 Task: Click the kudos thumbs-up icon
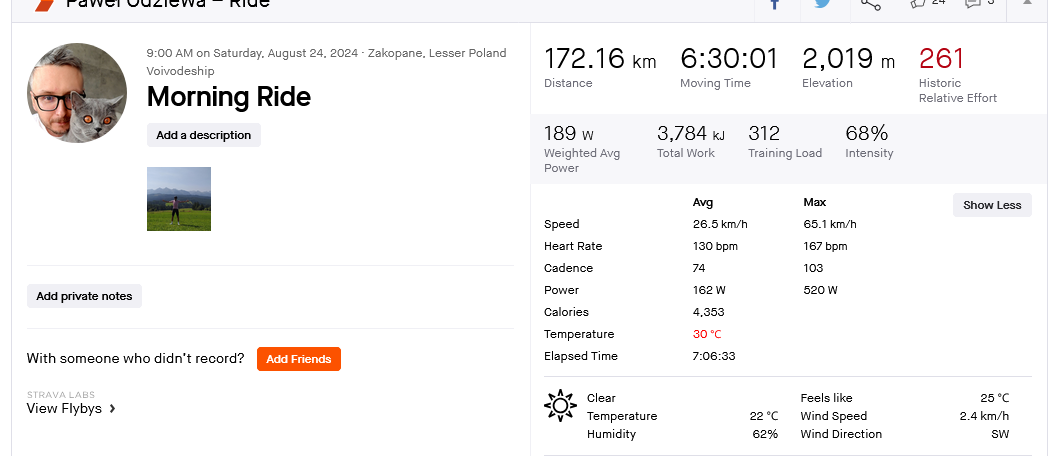pos(919,3)
